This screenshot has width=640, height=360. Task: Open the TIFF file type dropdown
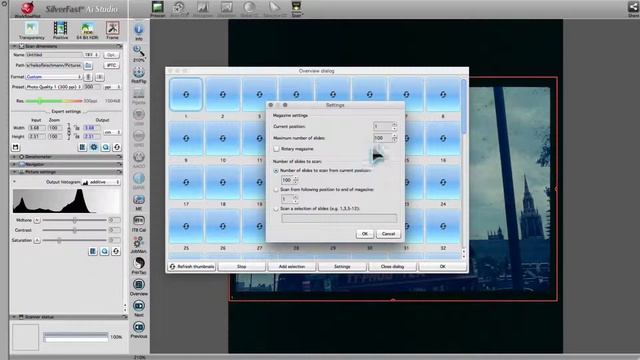pyautogui.click(x=91, y=55)
